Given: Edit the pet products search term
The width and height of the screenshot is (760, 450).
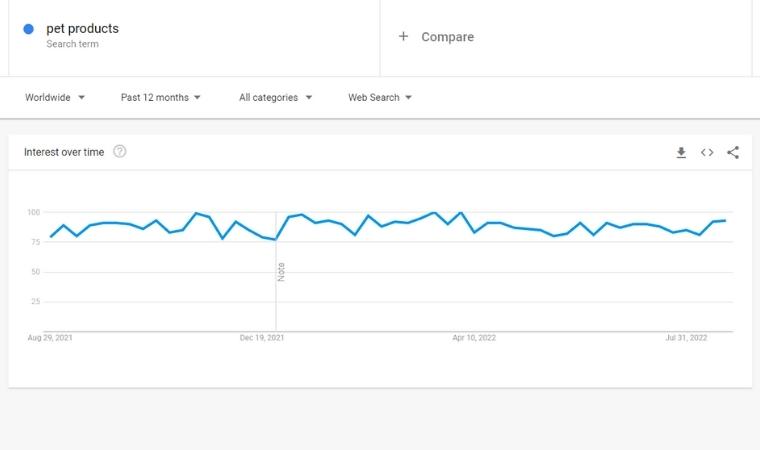Looking at the screenshot, I should (82, 29).
